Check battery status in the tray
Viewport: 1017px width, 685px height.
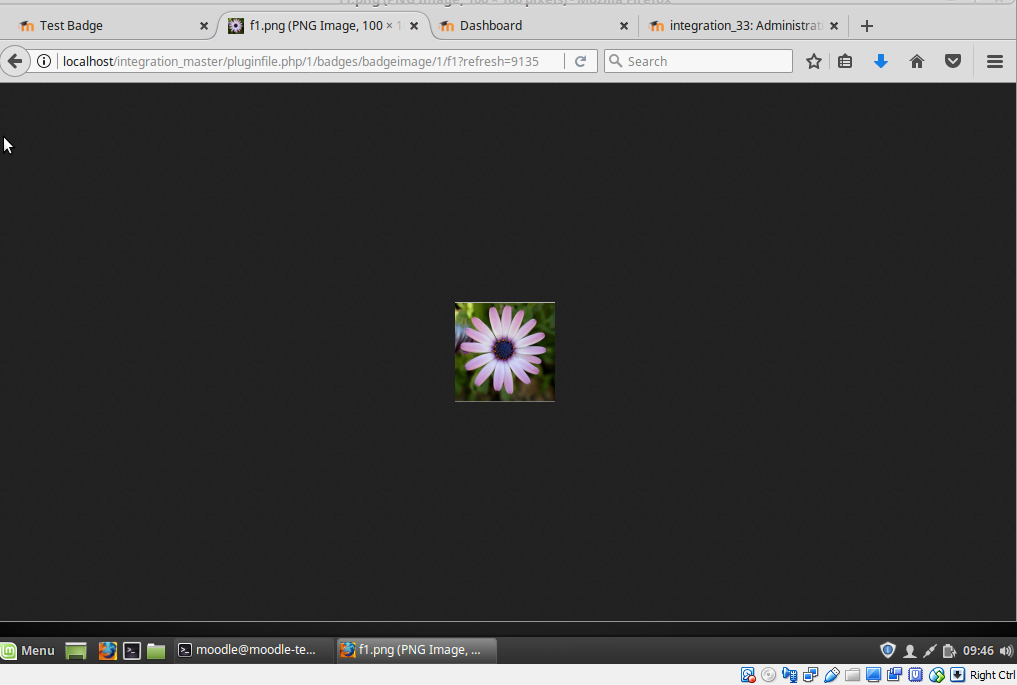coord(950,651)
